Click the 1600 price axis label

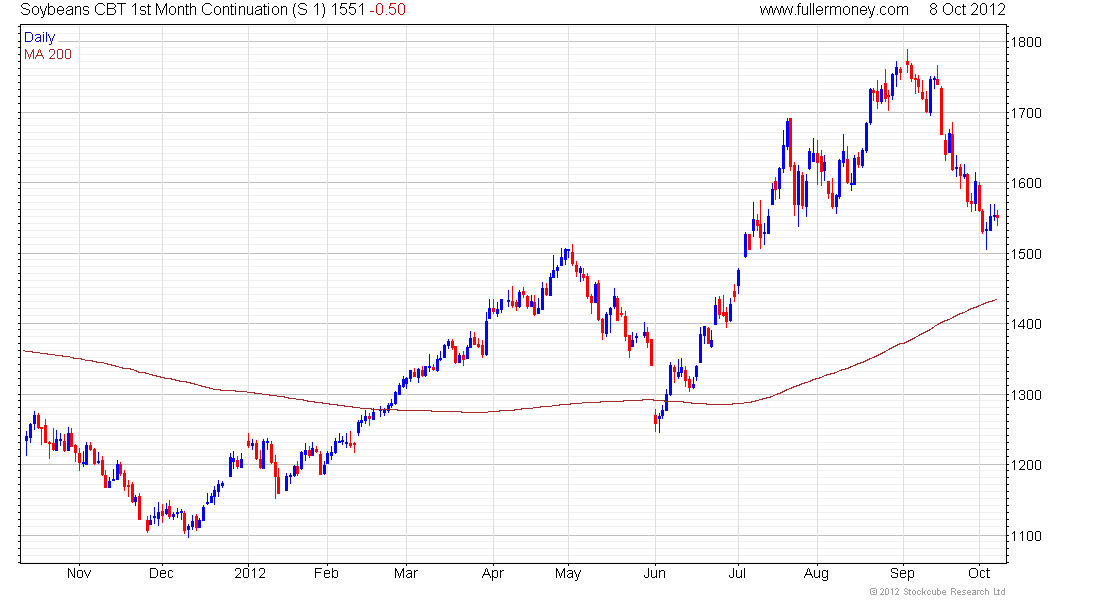point(1026,183)
